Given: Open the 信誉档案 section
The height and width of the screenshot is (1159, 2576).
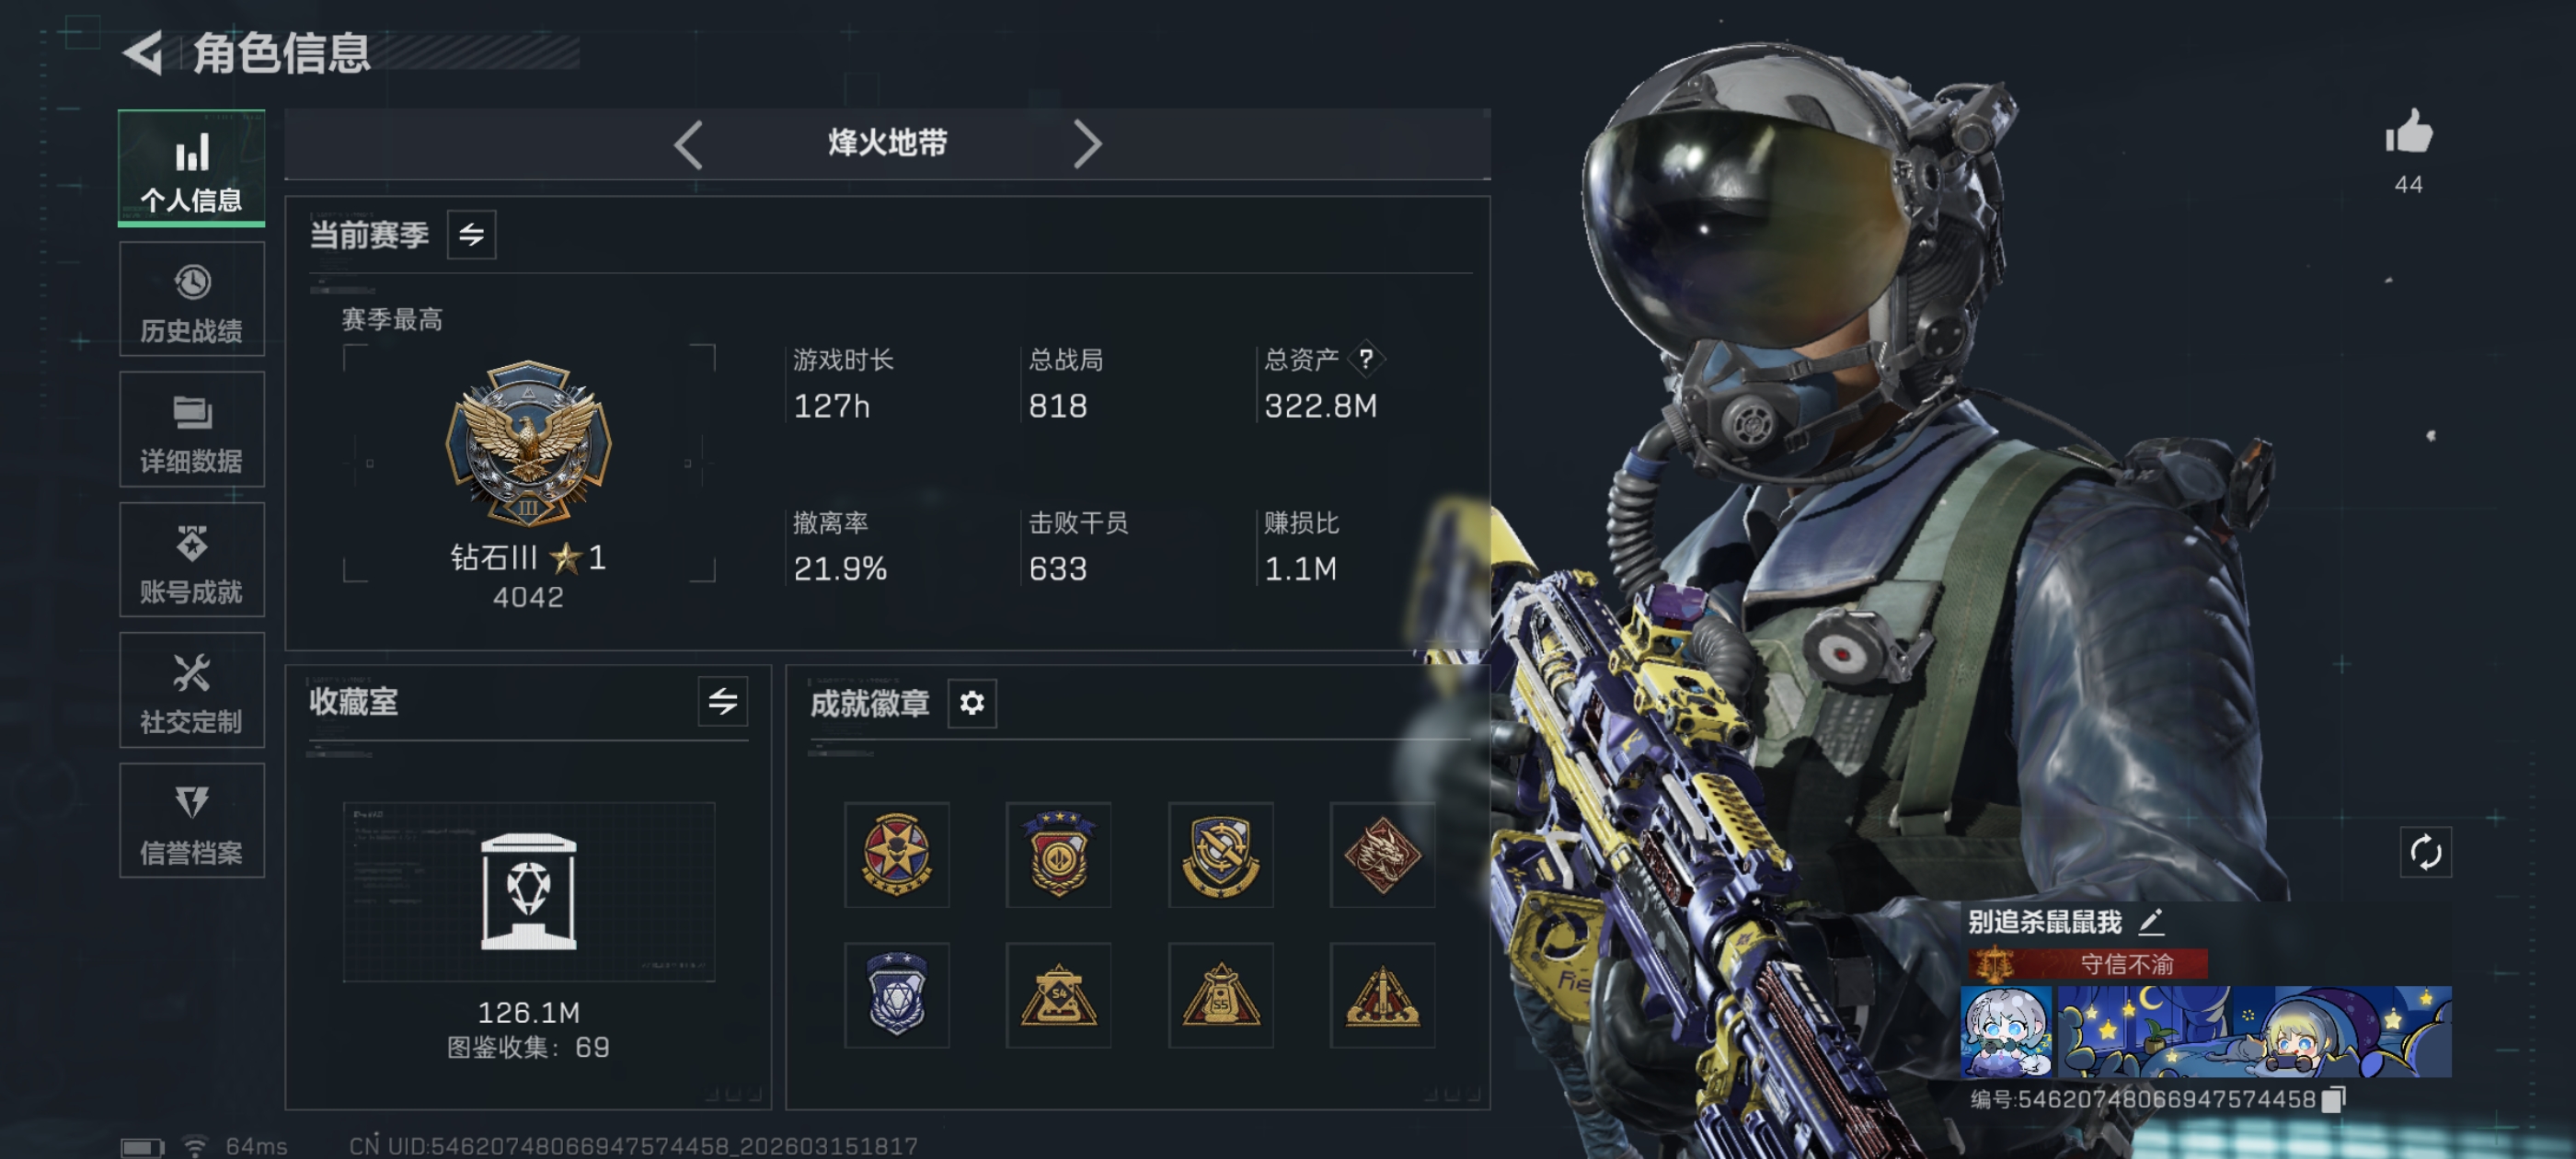Looking at the screenshot, I should 192,821.
